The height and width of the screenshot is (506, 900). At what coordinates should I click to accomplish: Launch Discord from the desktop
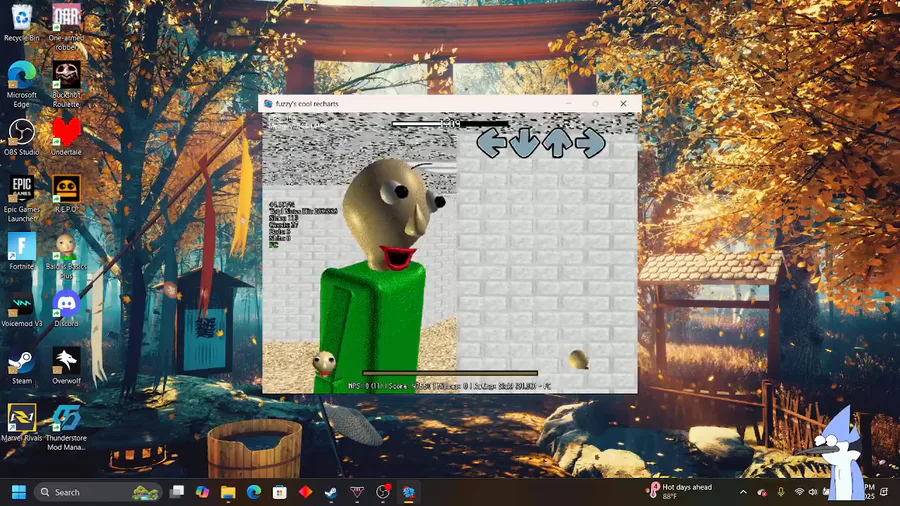click(x=66, y=309)
